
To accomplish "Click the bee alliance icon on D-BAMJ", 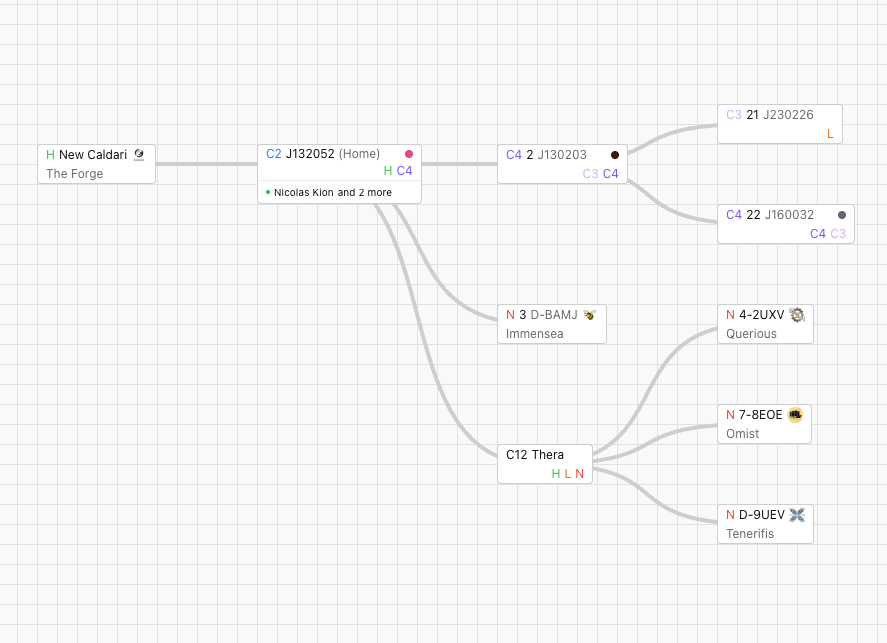I will (590, 315).
